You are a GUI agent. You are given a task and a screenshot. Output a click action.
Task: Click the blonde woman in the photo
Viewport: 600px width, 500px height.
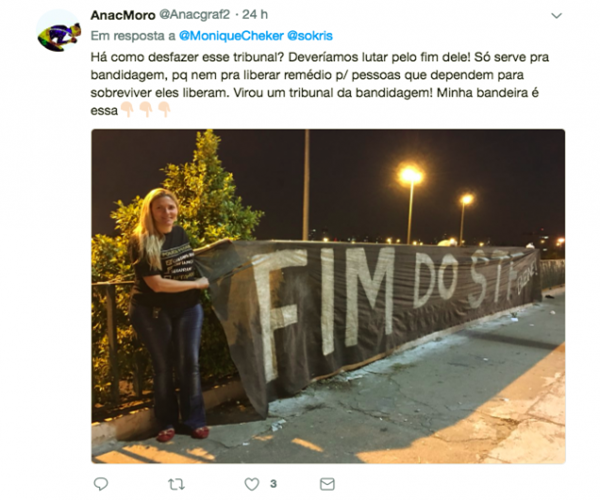(x=168, y=314)
